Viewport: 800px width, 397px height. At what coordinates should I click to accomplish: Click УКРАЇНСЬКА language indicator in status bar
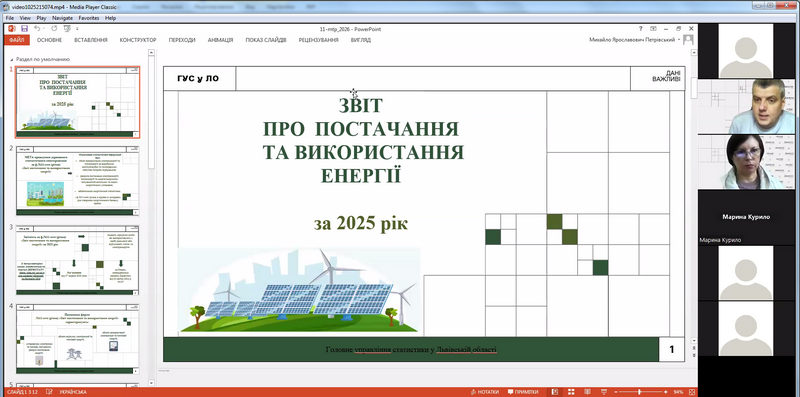[73, 392]
